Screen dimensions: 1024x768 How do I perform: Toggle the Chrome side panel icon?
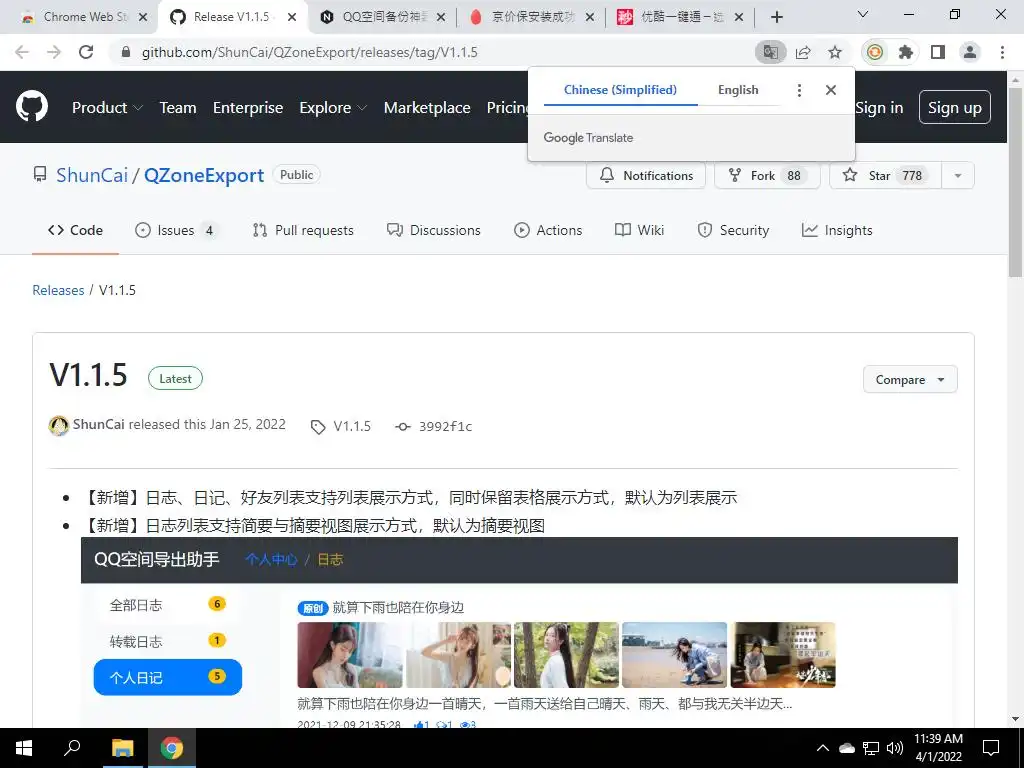(x=938, y=52)
